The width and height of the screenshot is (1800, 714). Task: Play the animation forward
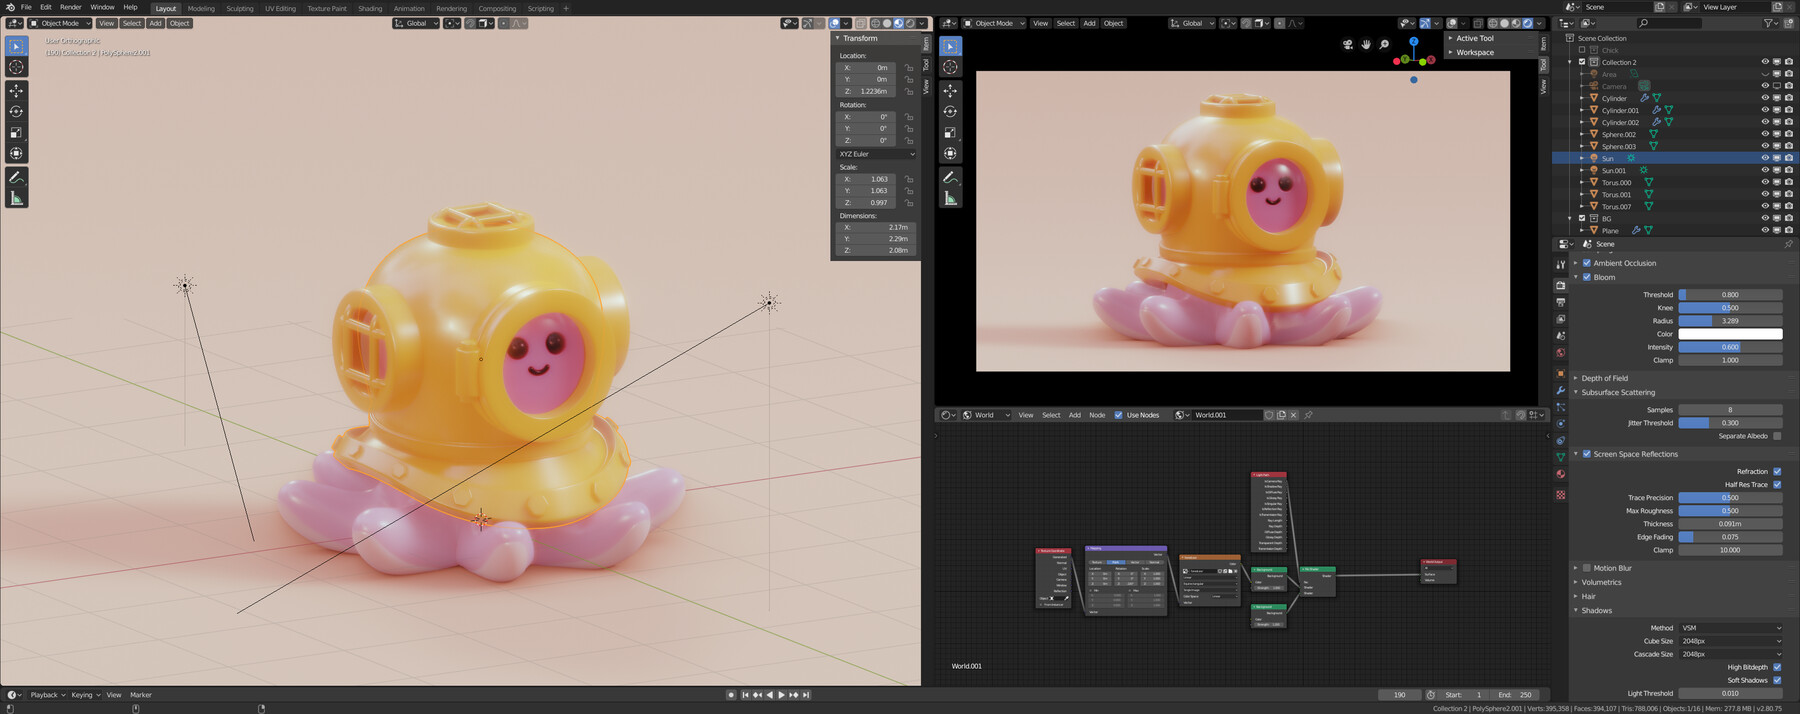(x=781, y=695)
